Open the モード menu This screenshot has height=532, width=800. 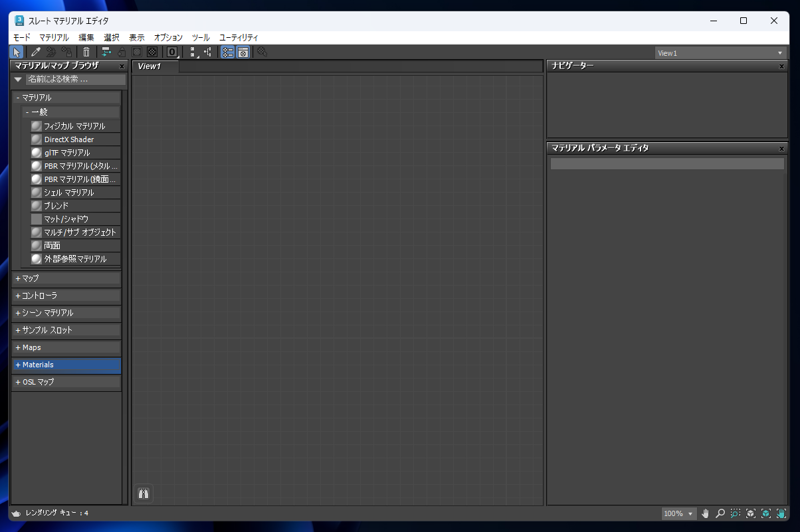pyautogui.click(x=21, y=37)
